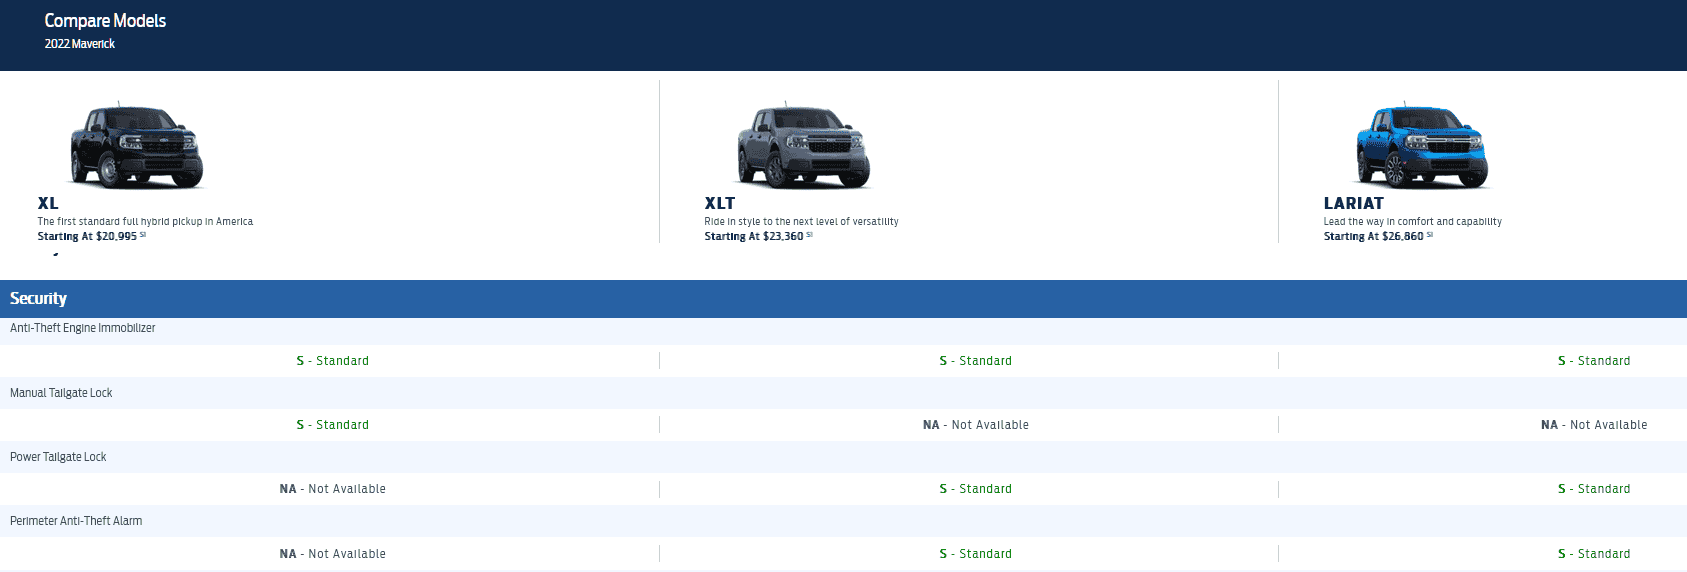The image size is (1687, 572).
Task: Open disclaimer footnote beside Lariat price
Action: pyautogui.click(x=1429, y=235)
